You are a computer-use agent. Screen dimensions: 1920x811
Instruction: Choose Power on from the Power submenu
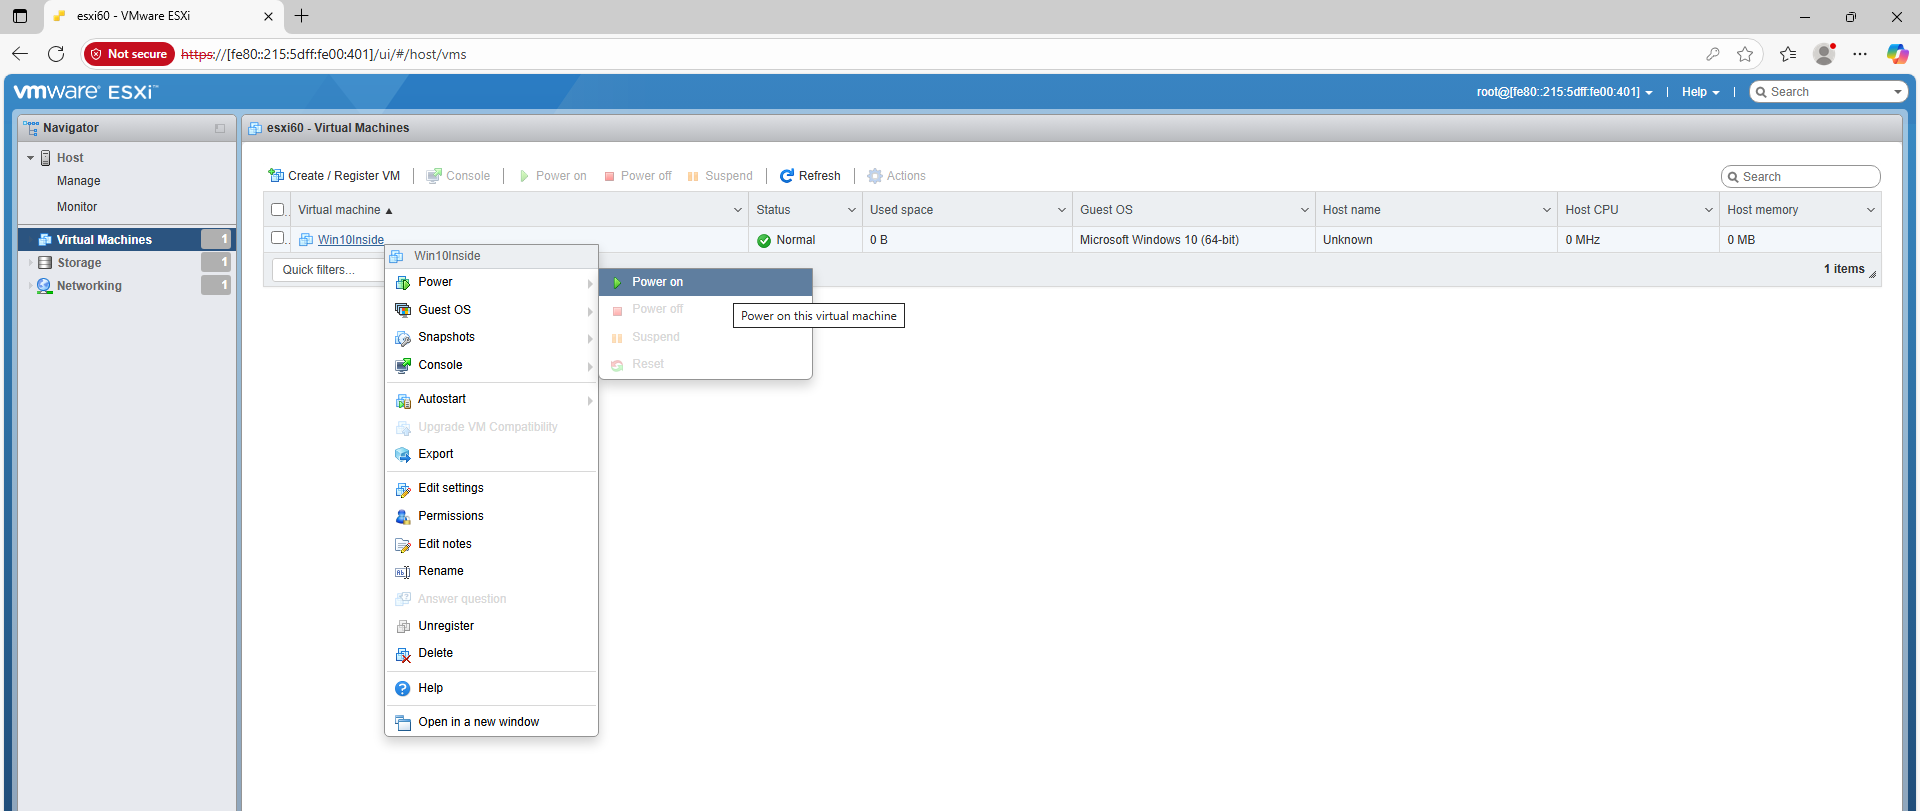[706, 282]
